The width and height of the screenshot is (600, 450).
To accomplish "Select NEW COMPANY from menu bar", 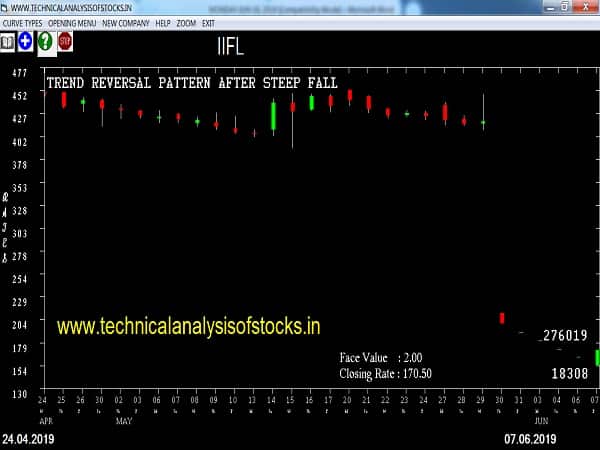I will pyautogui.click(x=125, y=22).
